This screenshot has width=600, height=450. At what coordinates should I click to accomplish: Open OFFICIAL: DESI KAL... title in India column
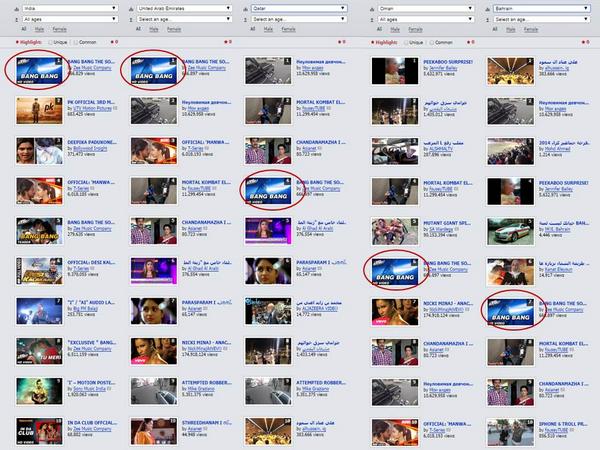[x=91, y=262]
